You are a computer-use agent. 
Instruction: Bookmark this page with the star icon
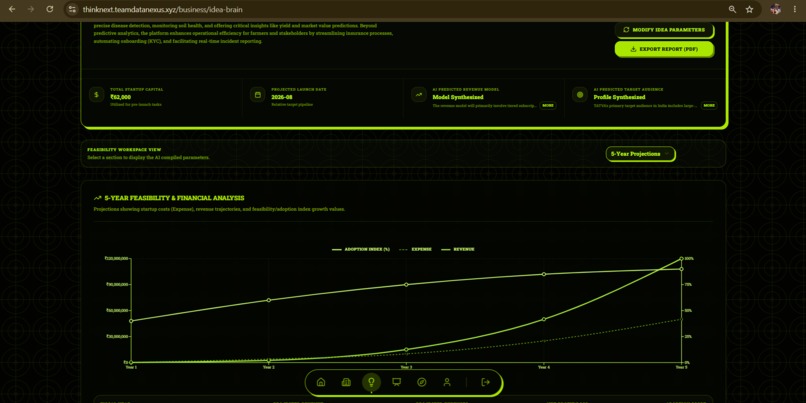[749, 9]
